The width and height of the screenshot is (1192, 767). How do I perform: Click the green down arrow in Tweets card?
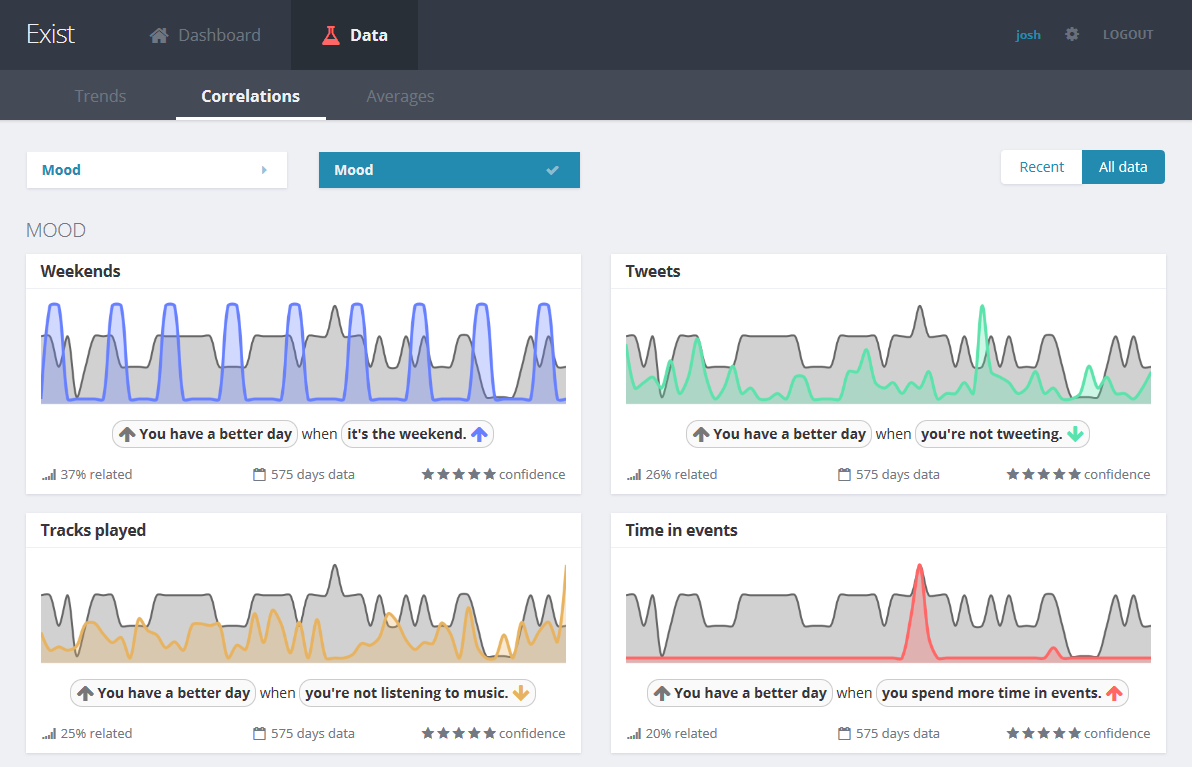(1075, 434)
